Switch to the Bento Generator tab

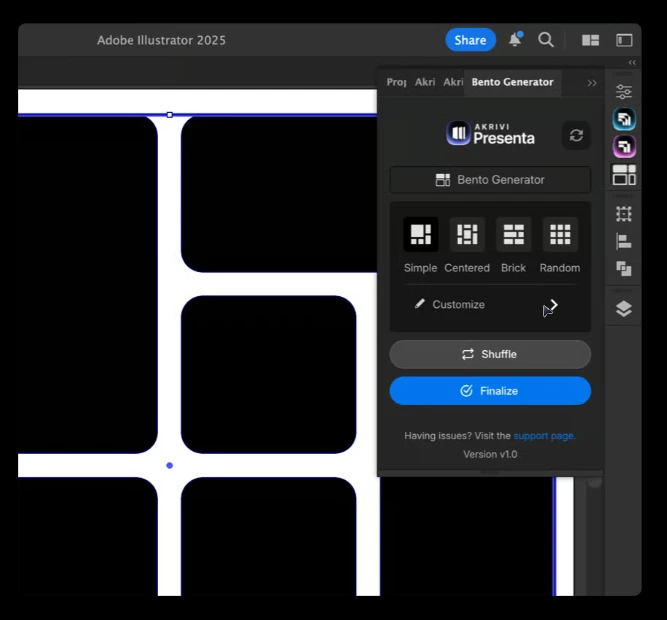point(513,82)
